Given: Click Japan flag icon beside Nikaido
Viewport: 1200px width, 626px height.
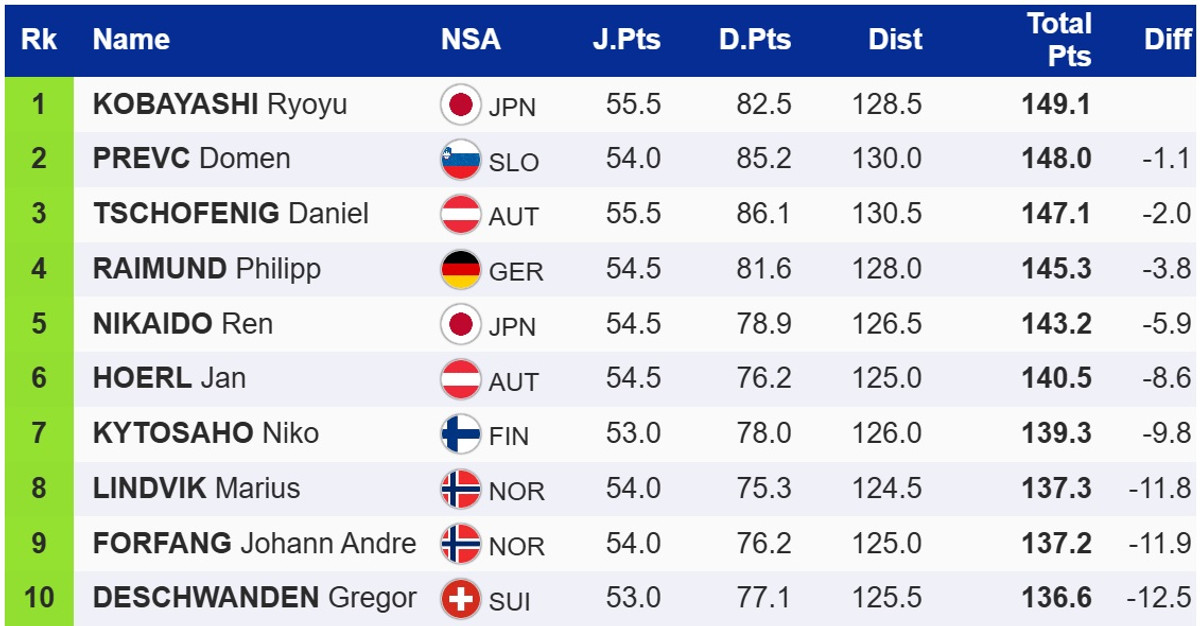Looking at the screenshot, I should tap(461, 324).
